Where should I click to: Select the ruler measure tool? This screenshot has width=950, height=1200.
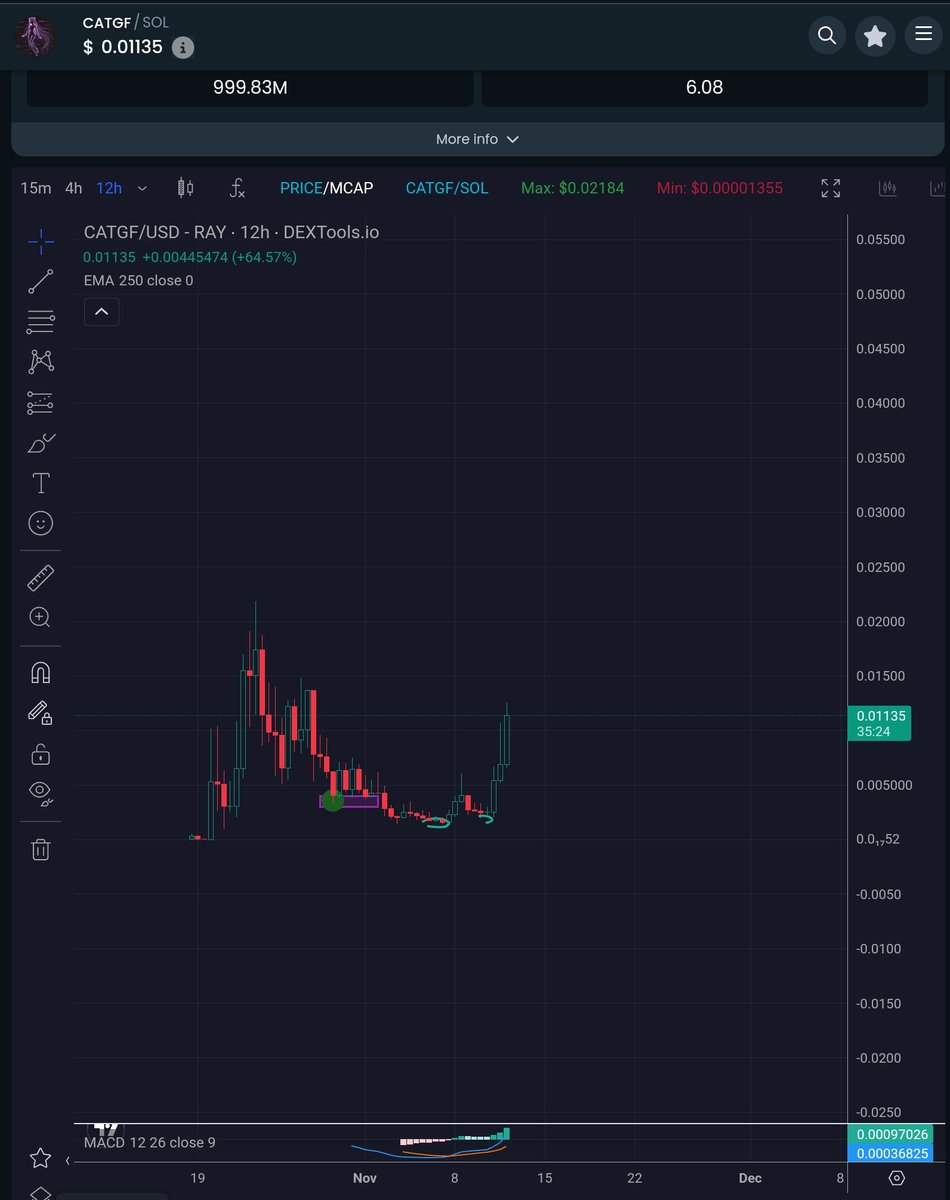41,577
